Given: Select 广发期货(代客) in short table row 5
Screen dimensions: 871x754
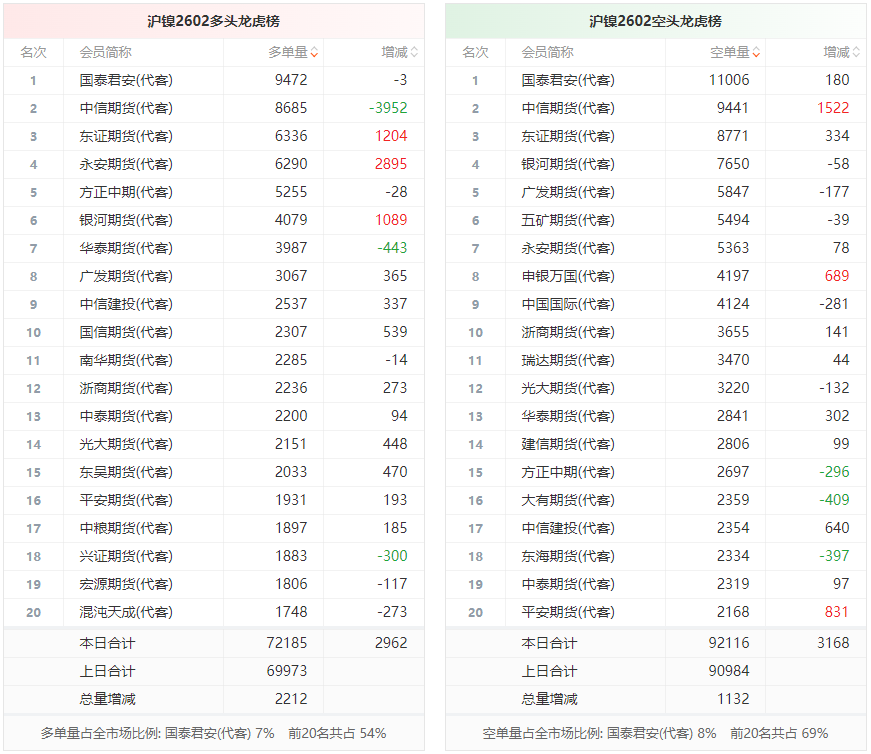Looking at the screenshot, I should click(568, 192).
